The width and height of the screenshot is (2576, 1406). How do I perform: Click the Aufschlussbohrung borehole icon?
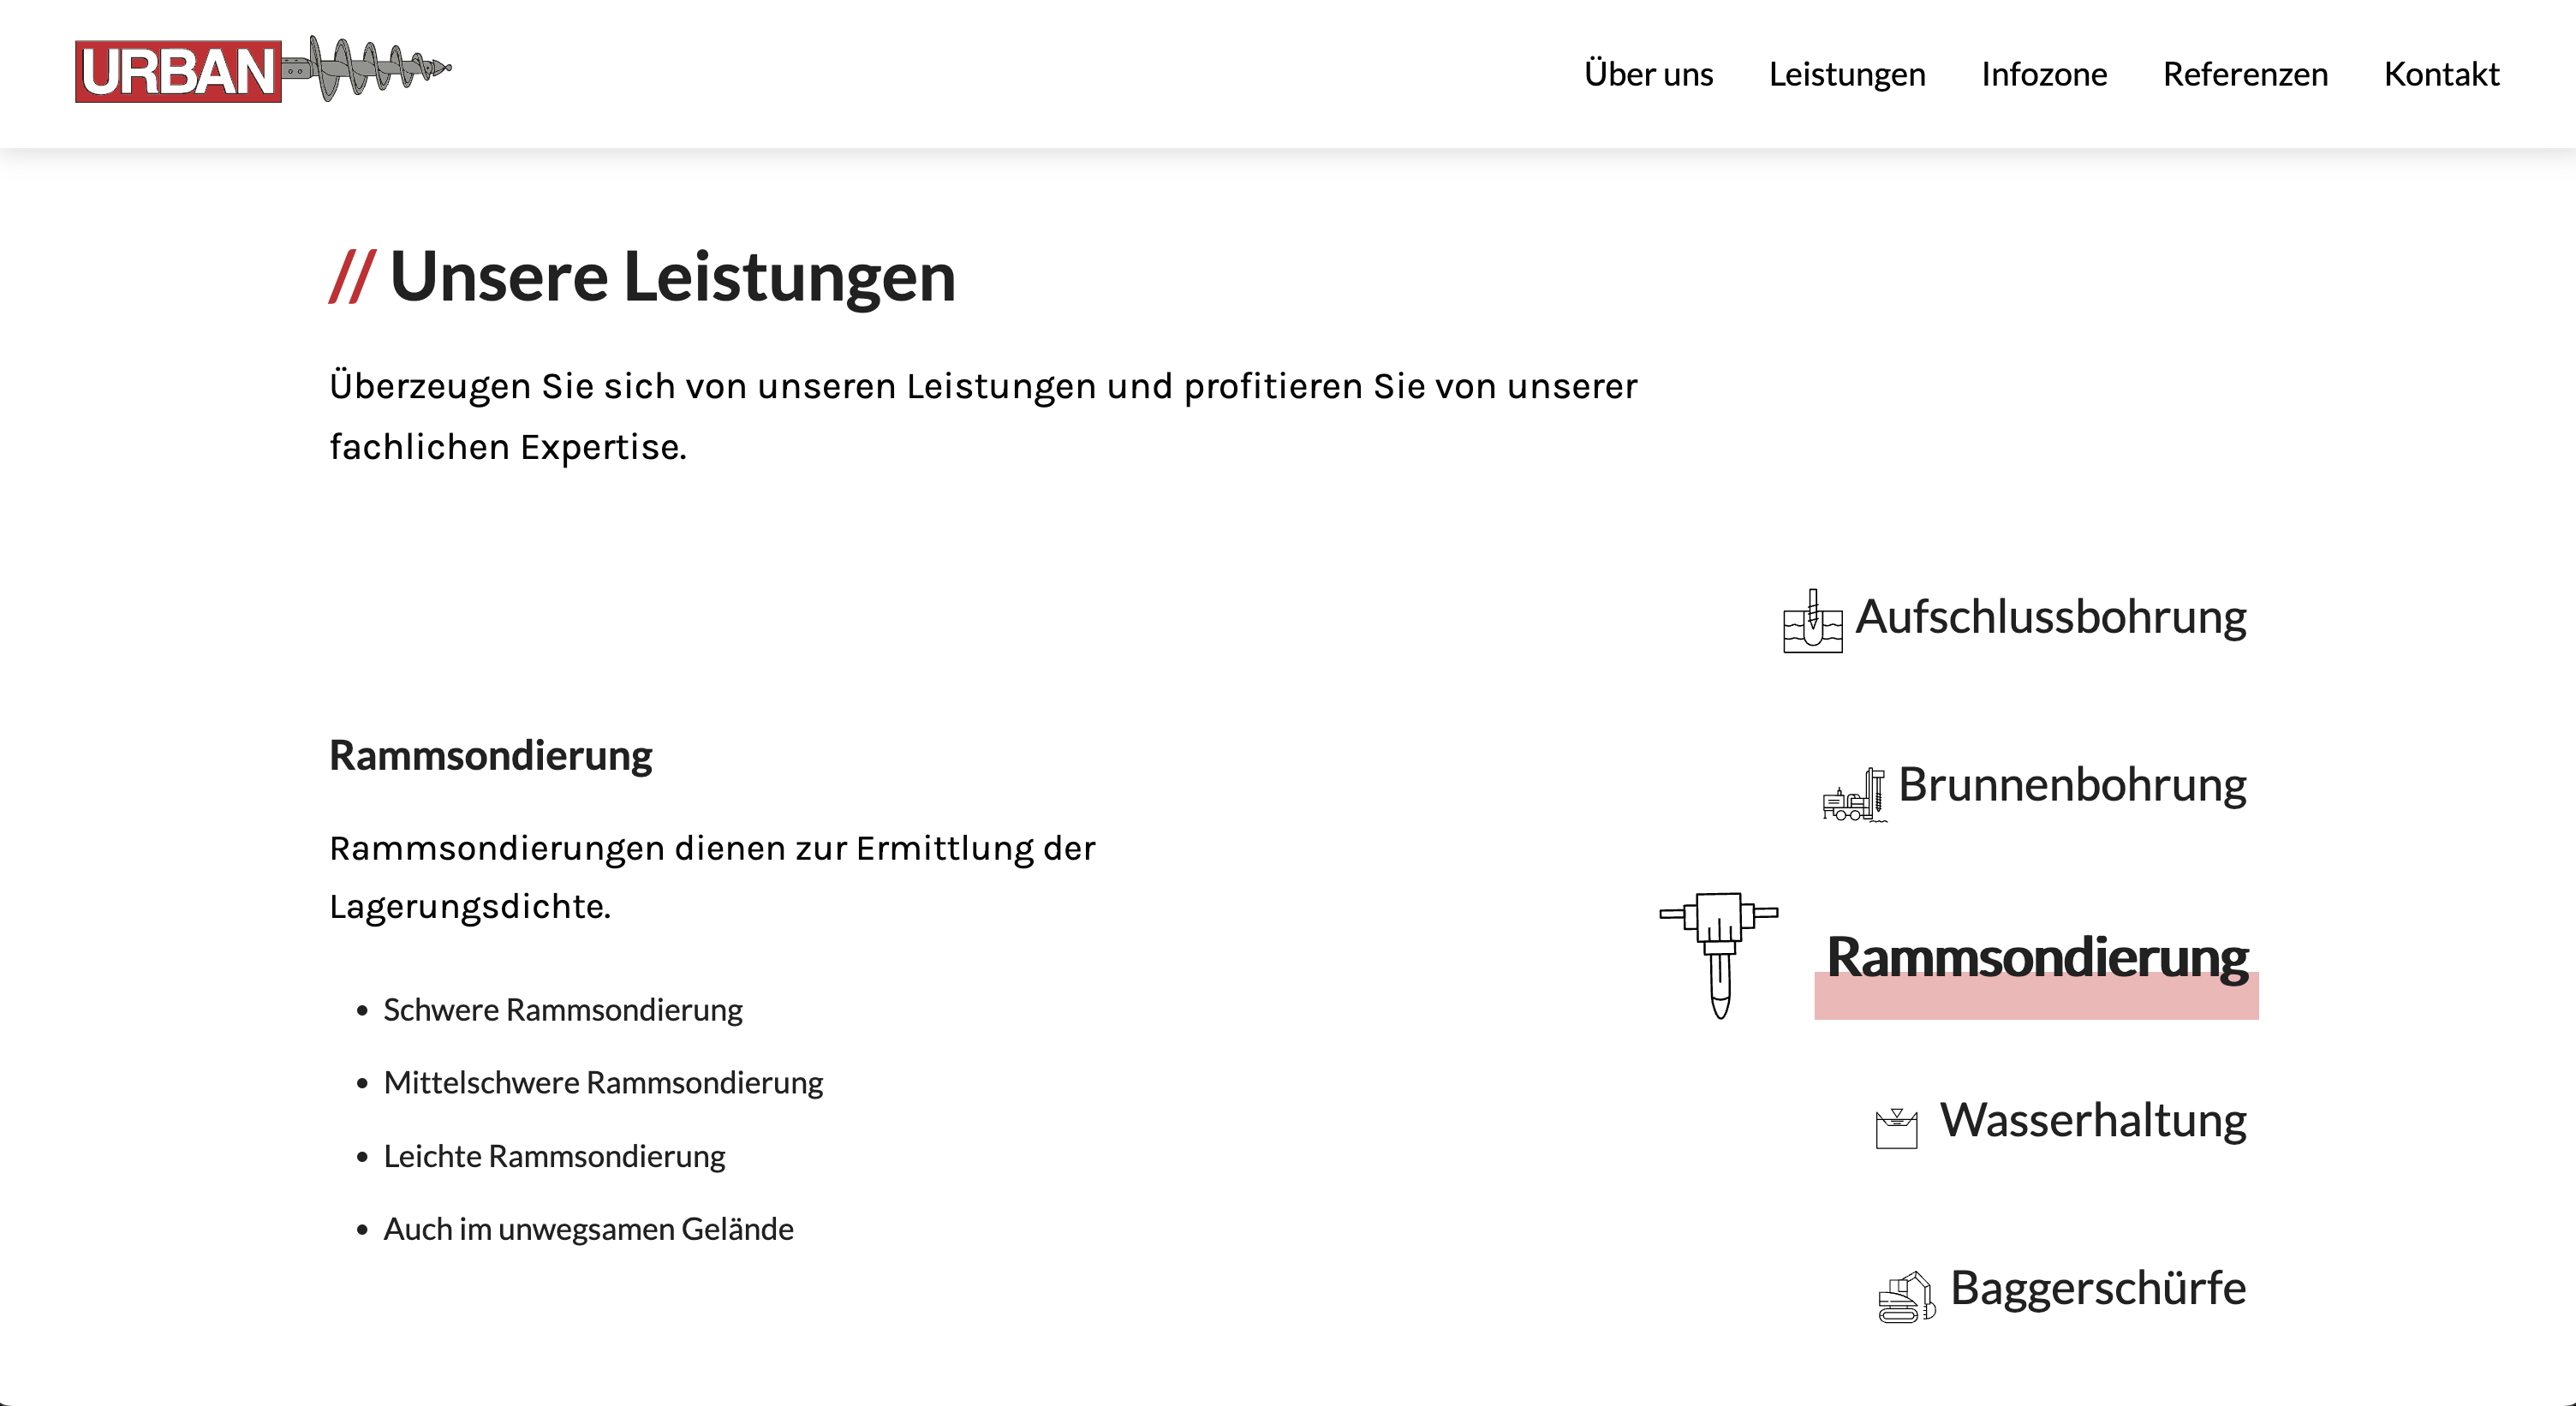pyautogui.click(x=1812, y=621)
